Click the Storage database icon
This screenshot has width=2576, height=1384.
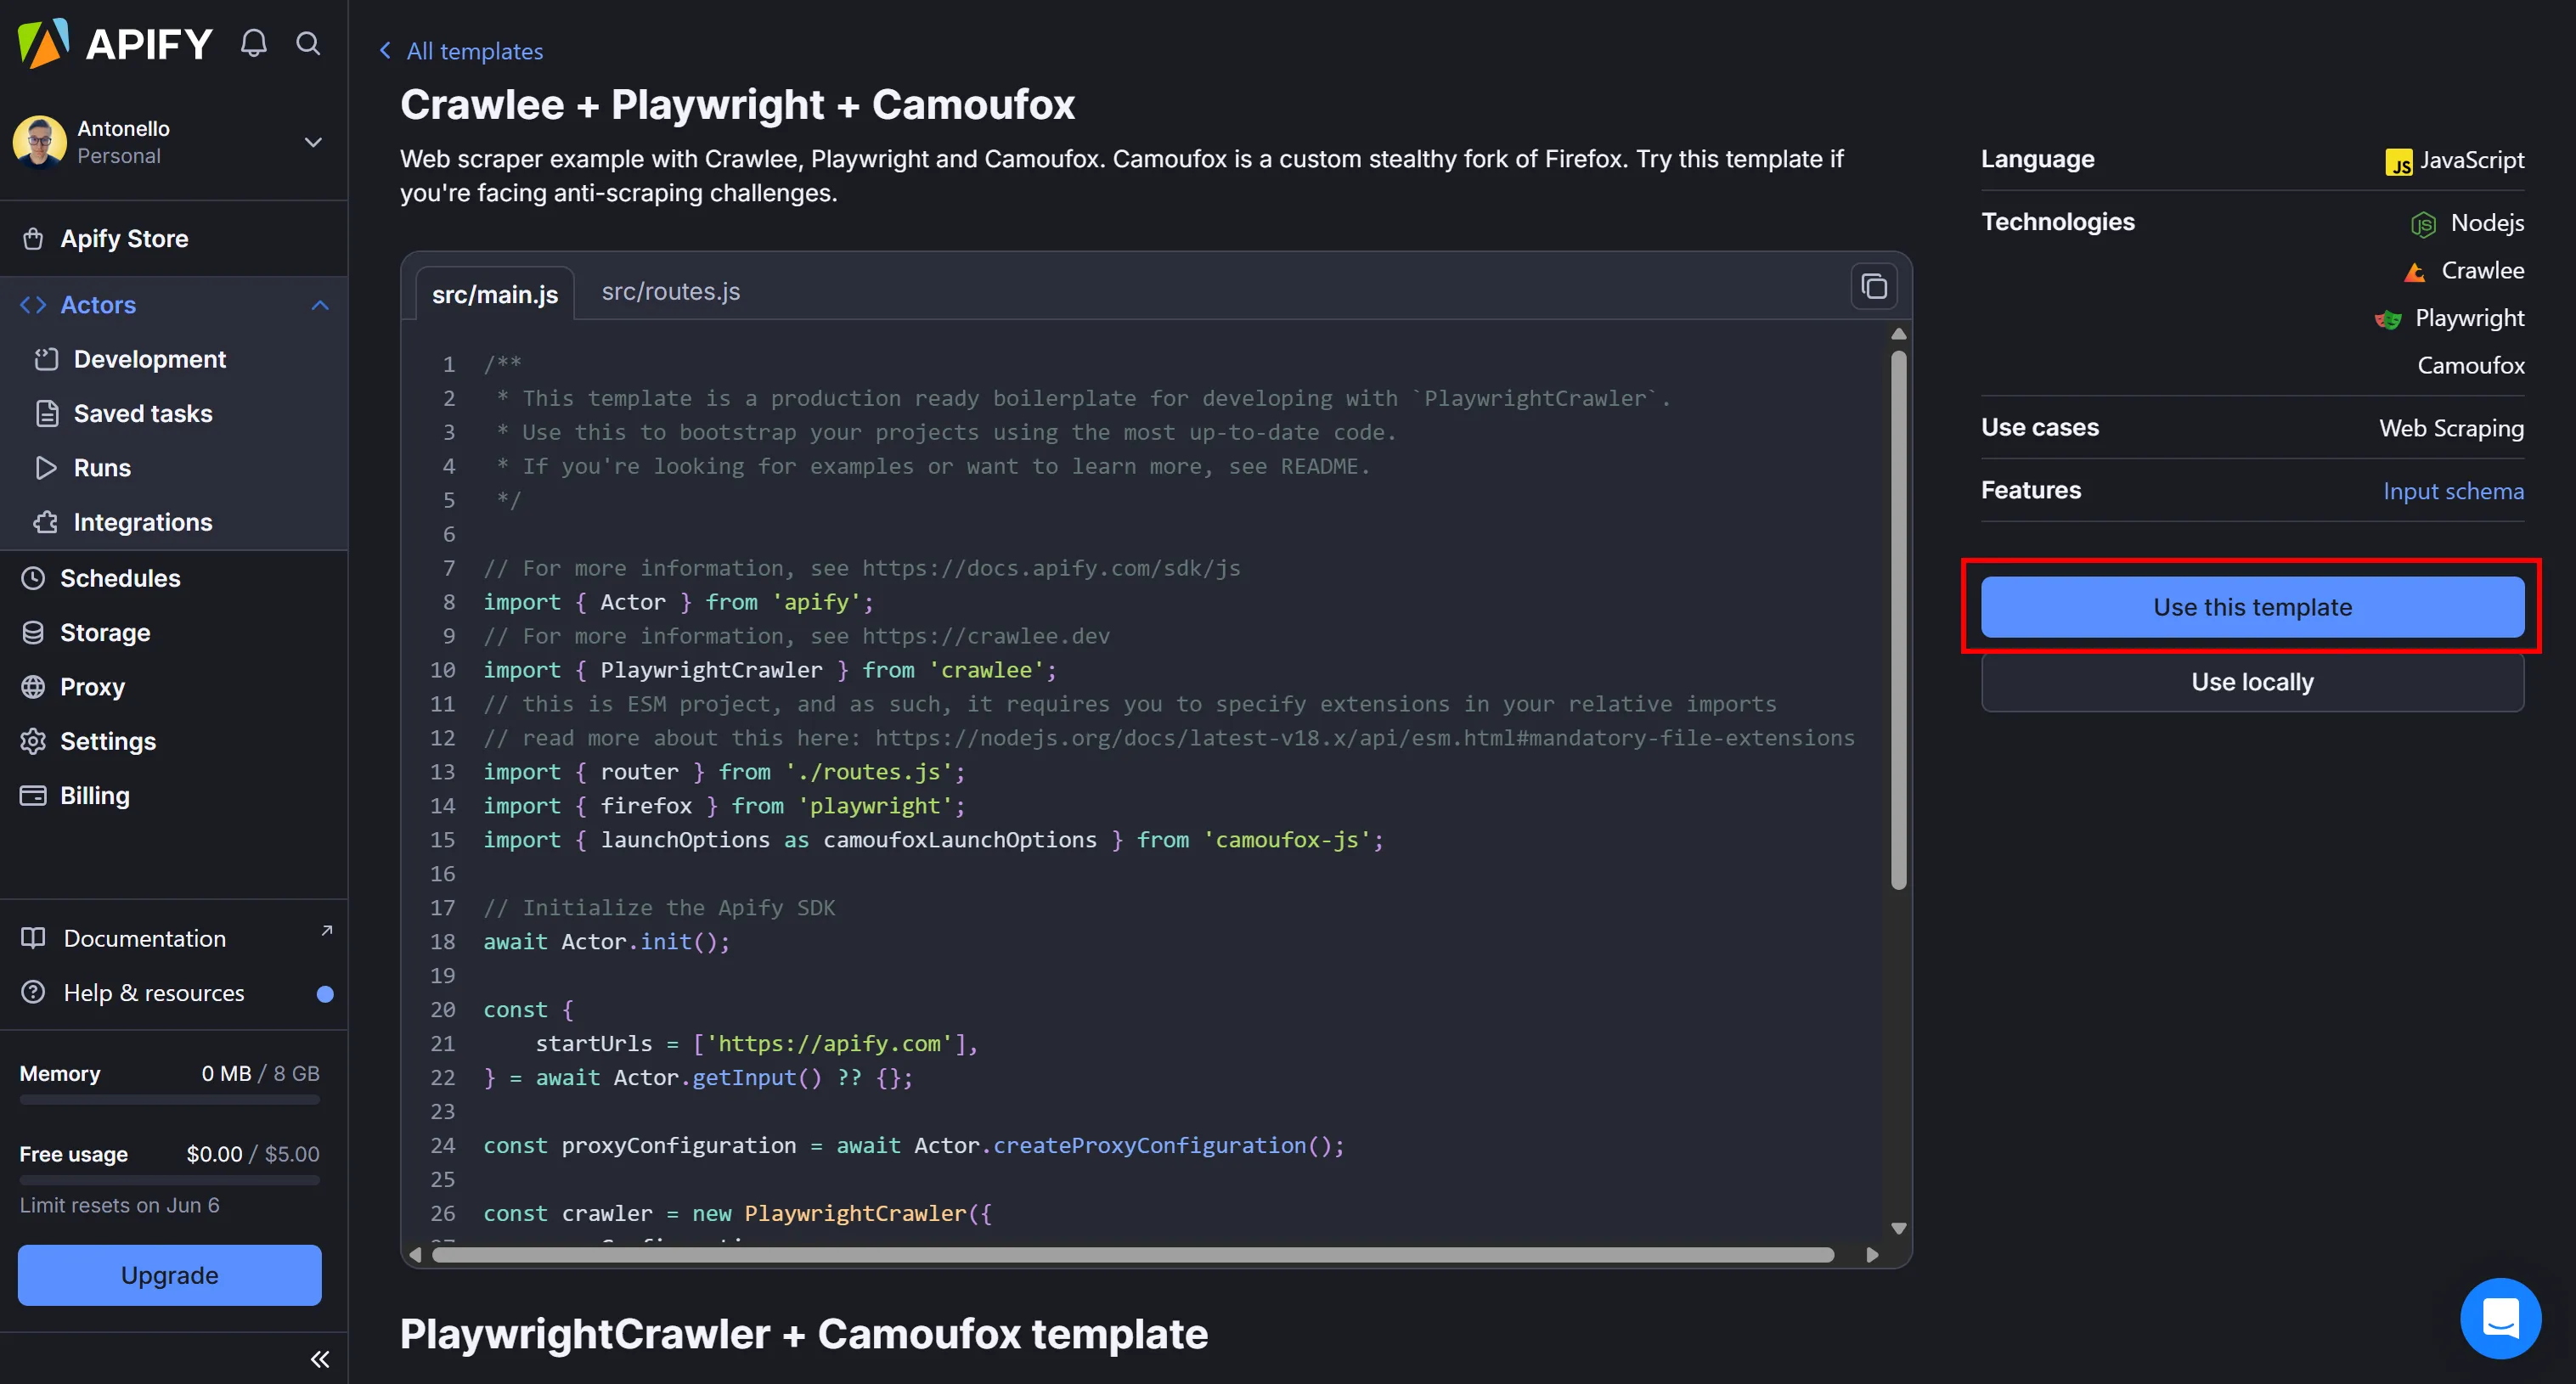pyautogui.click(x=33, y=633)
